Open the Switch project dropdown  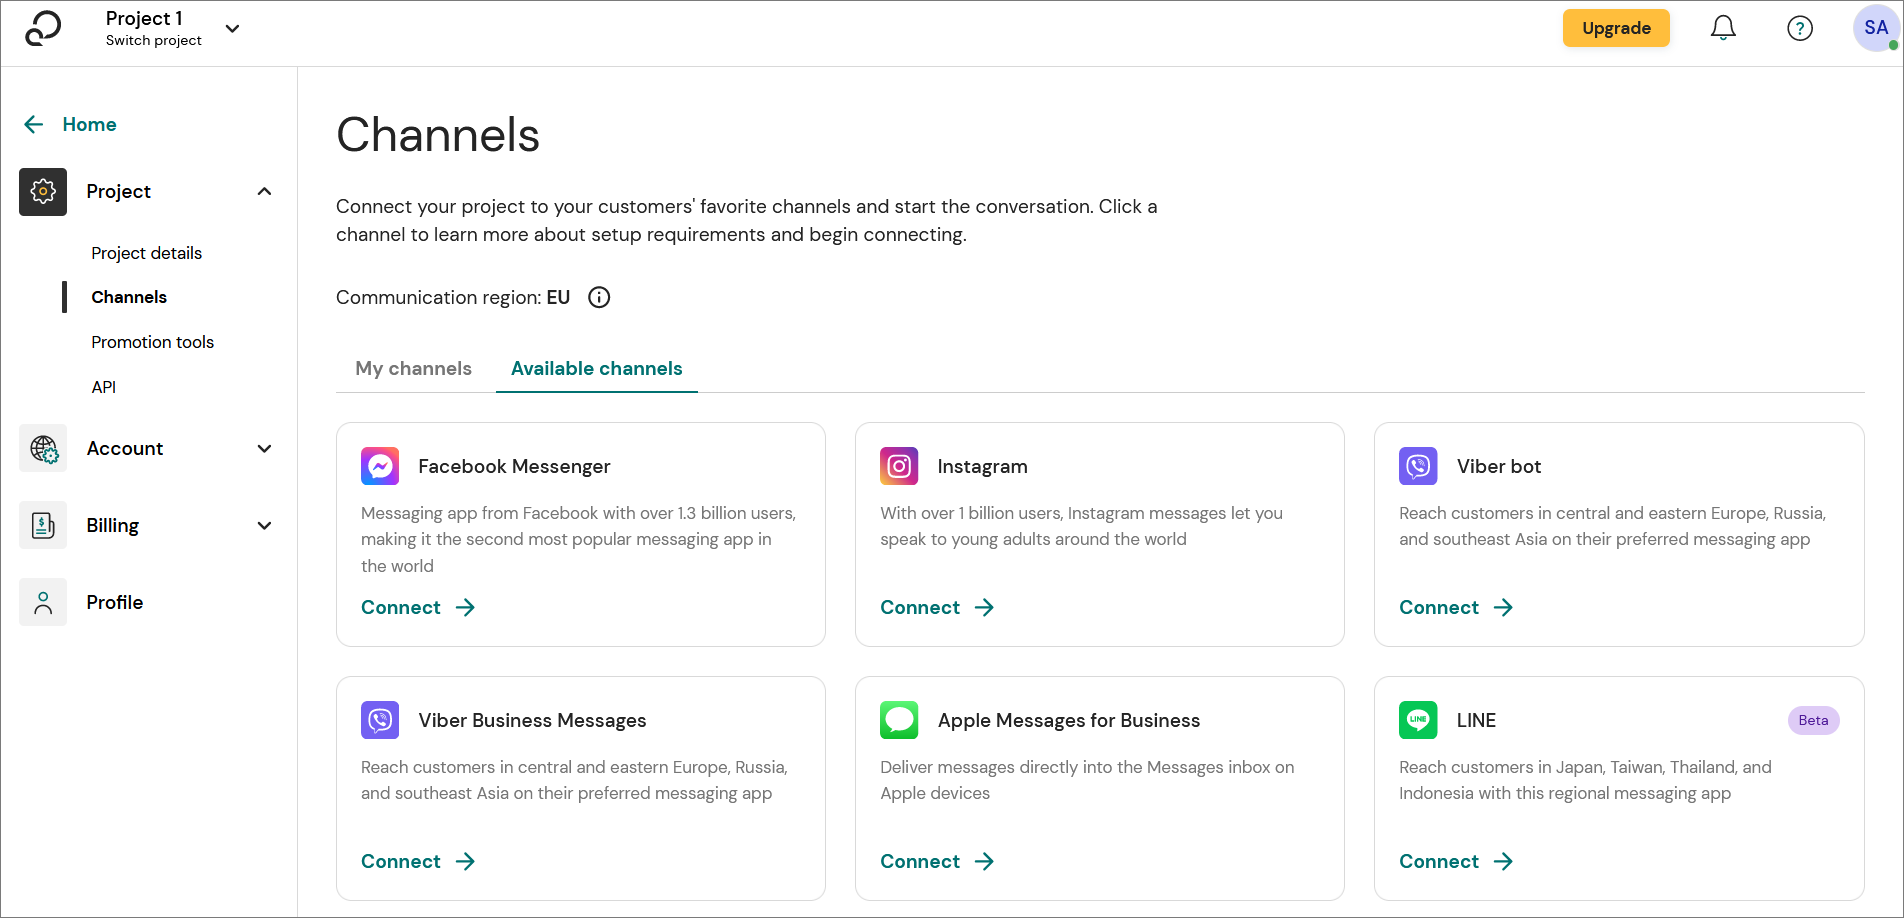pyautogui.click(x=232, y=29)
